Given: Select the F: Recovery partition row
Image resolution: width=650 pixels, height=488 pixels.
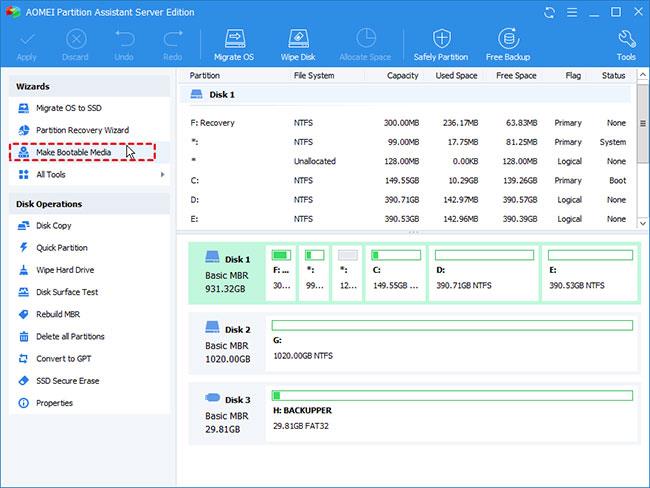Looking at the screenshot, I should coord(407,123).
